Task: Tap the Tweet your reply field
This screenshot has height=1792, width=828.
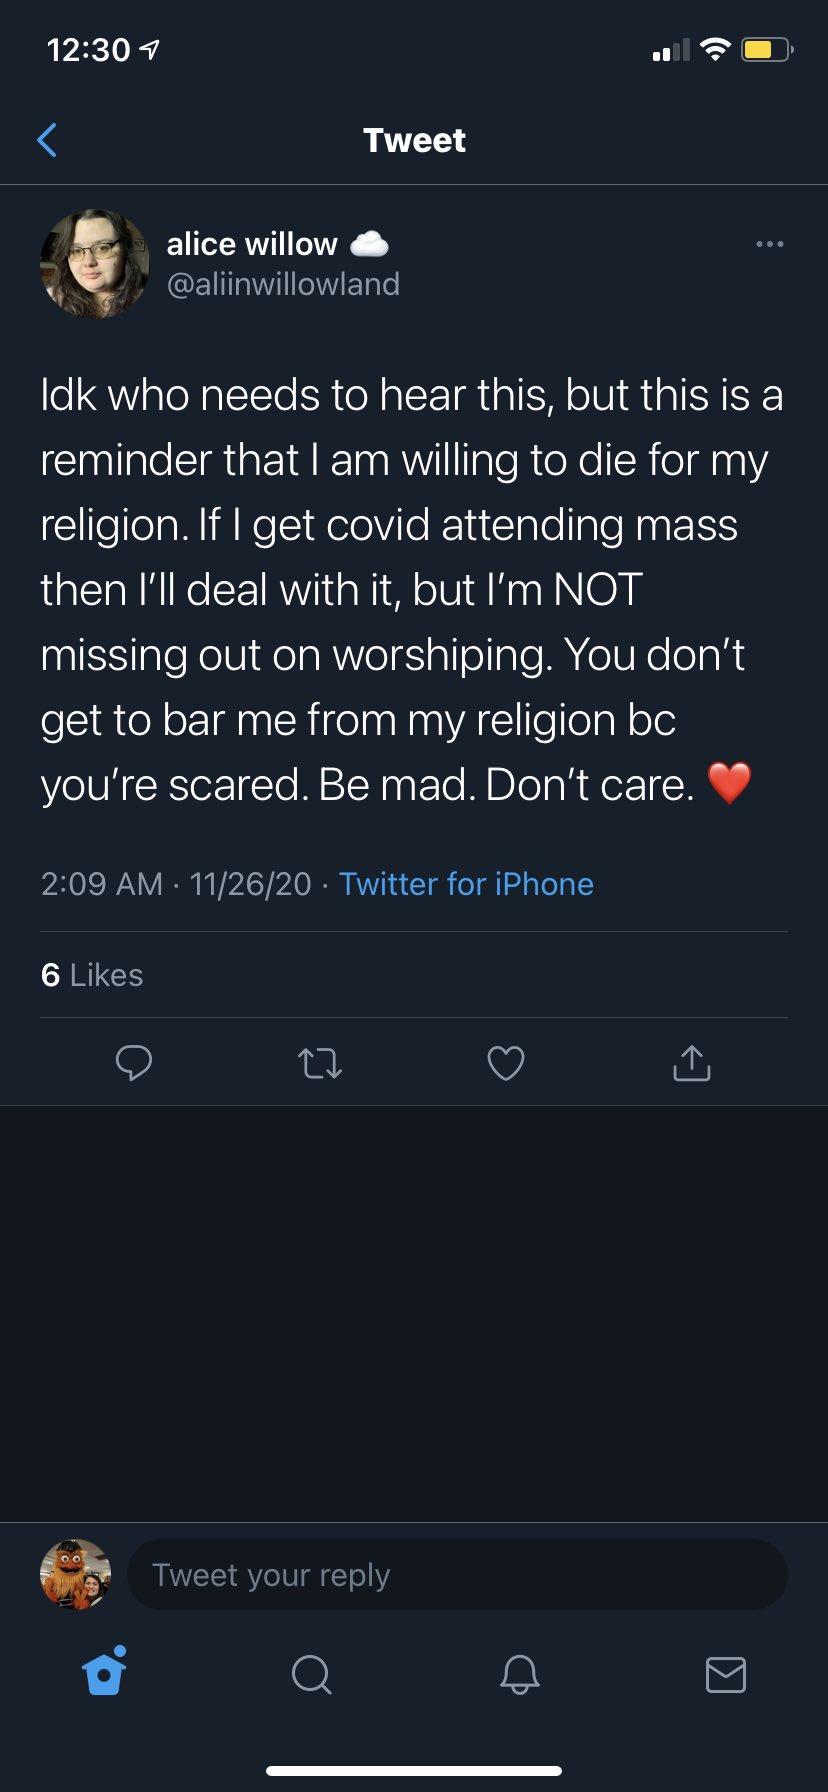Action: (x=457, y=1575)
